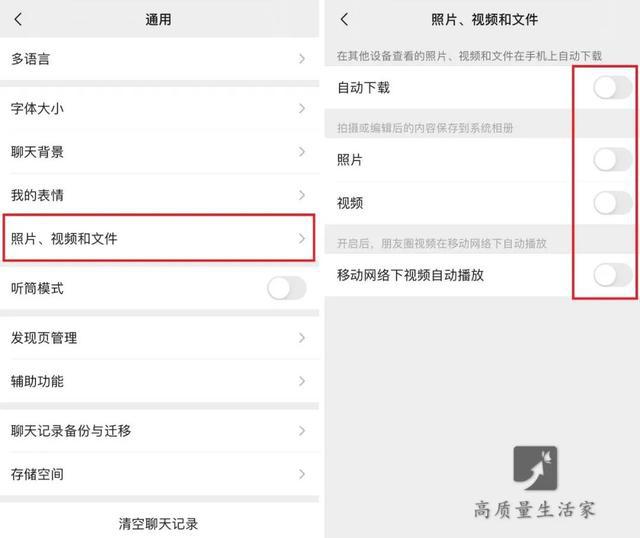Go back from the 通用 settings page
640x538 pixels.
coord(18,19)
